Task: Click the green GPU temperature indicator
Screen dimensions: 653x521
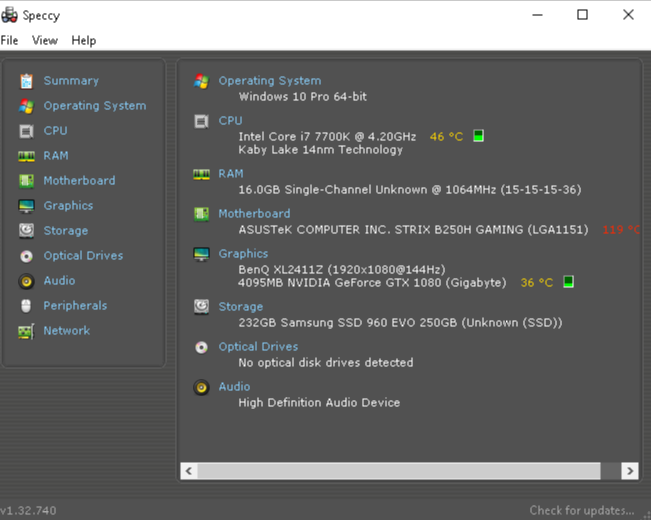Action: coord(568,283)
